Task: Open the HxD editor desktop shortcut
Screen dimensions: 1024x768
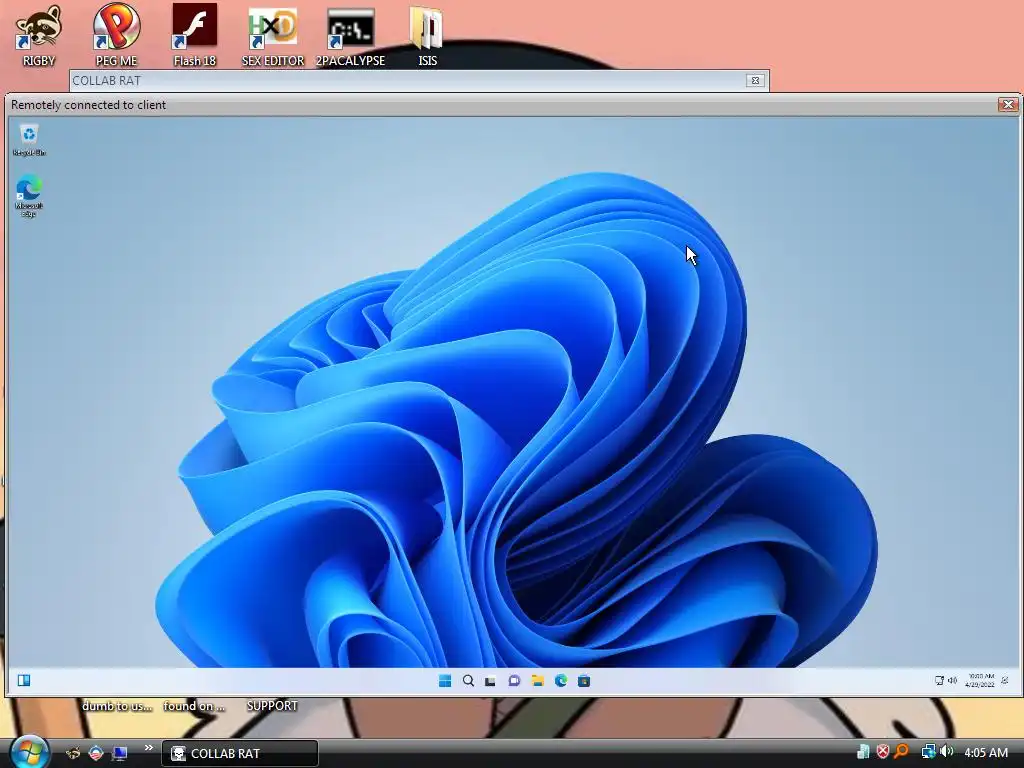Action: (x=273, y=36)
